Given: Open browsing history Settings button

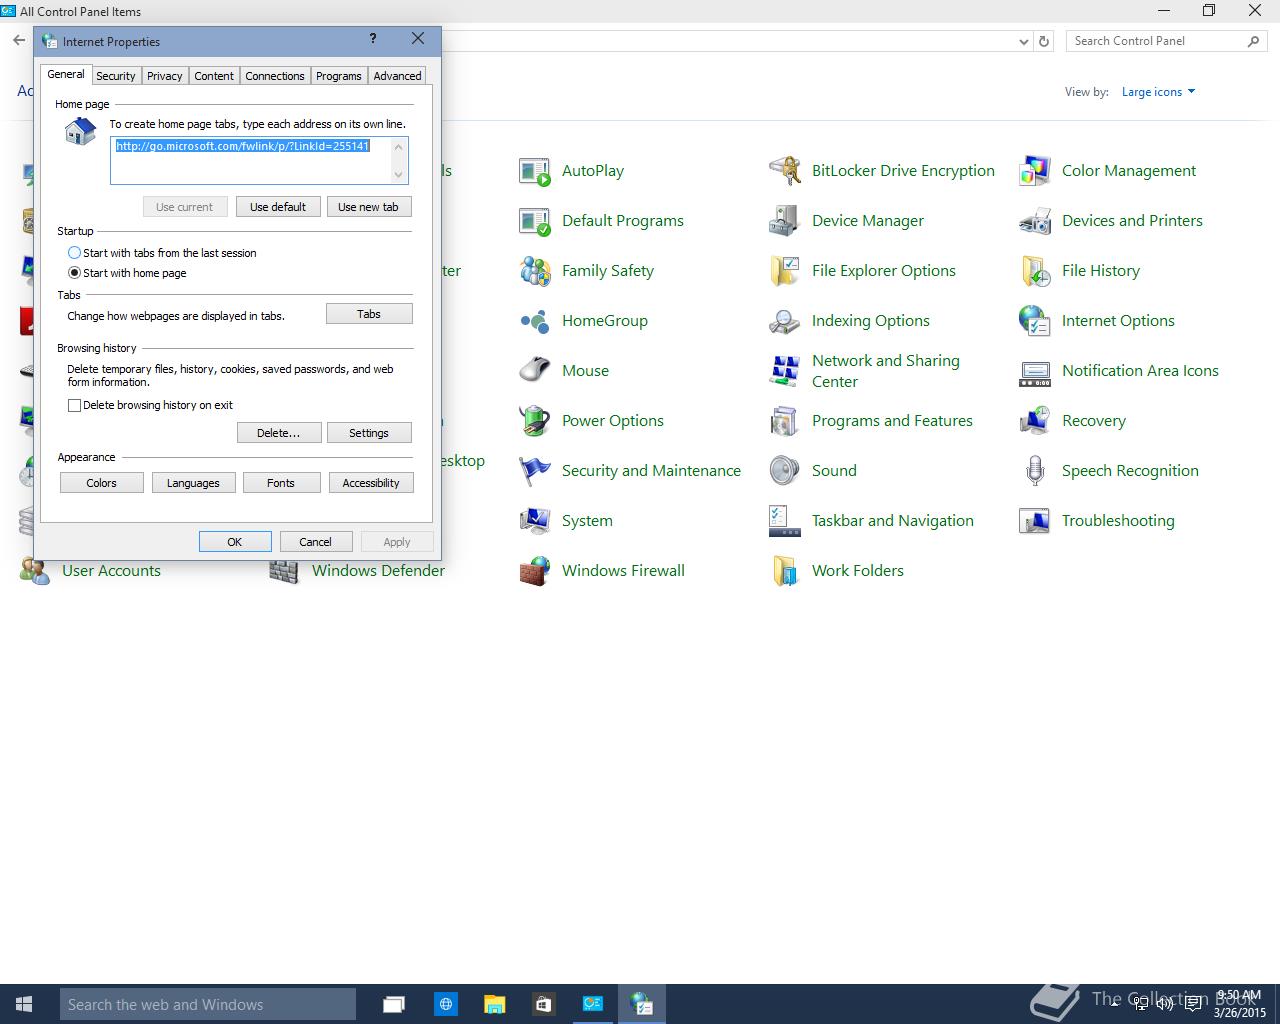Looking at the screenshot, I should tap(369, 433).
